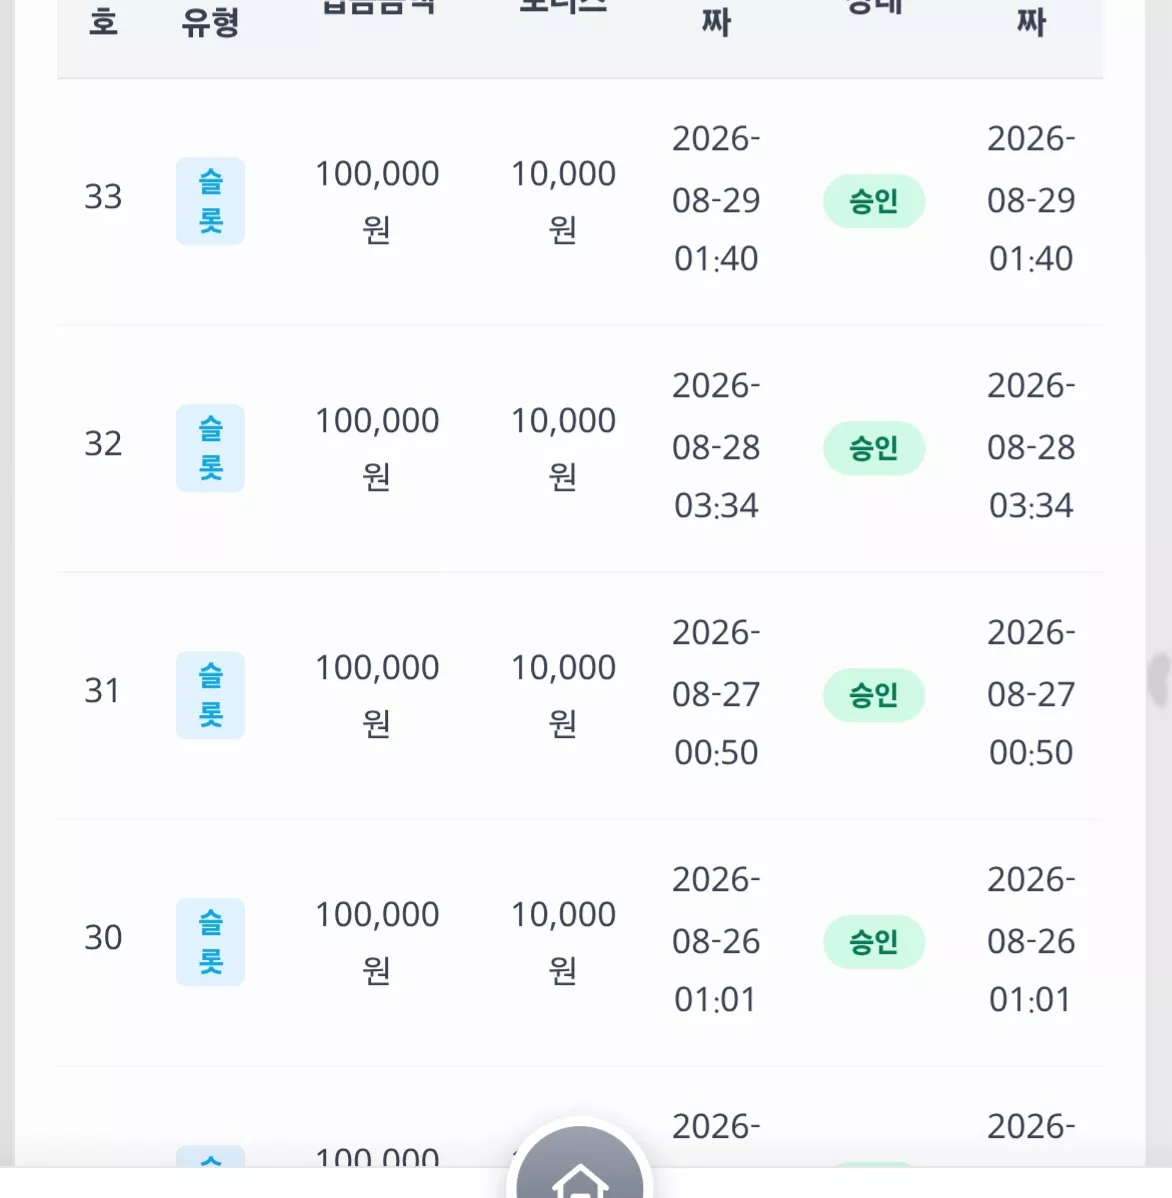The height and width of the screenshot is (1198, 1172).
Task: Click the 2026-08-27 00:50 request date
Action: click(x=716, y=693)
